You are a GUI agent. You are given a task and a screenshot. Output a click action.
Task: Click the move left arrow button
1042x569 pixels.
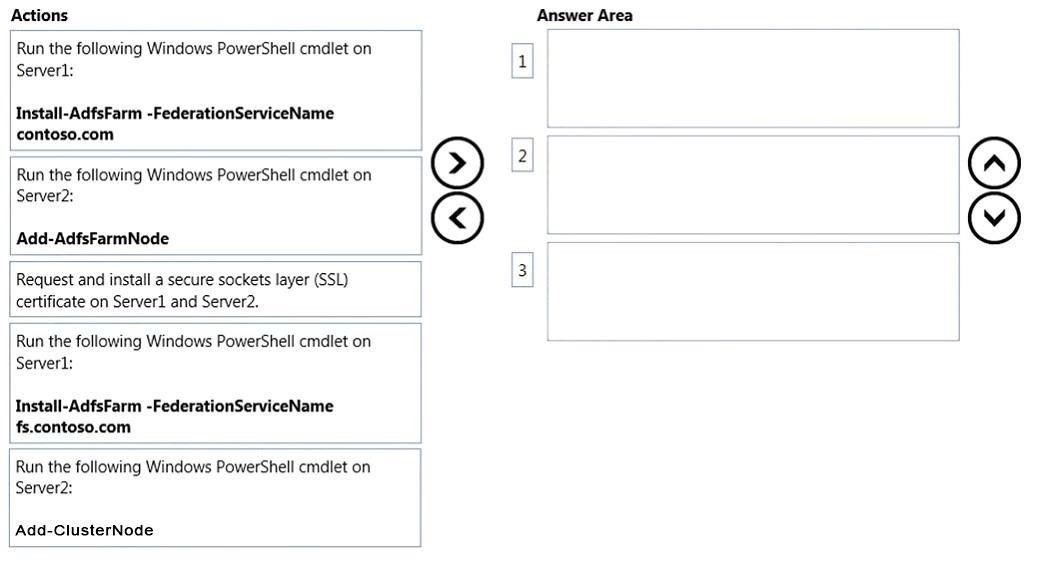(x=457, y=218)
